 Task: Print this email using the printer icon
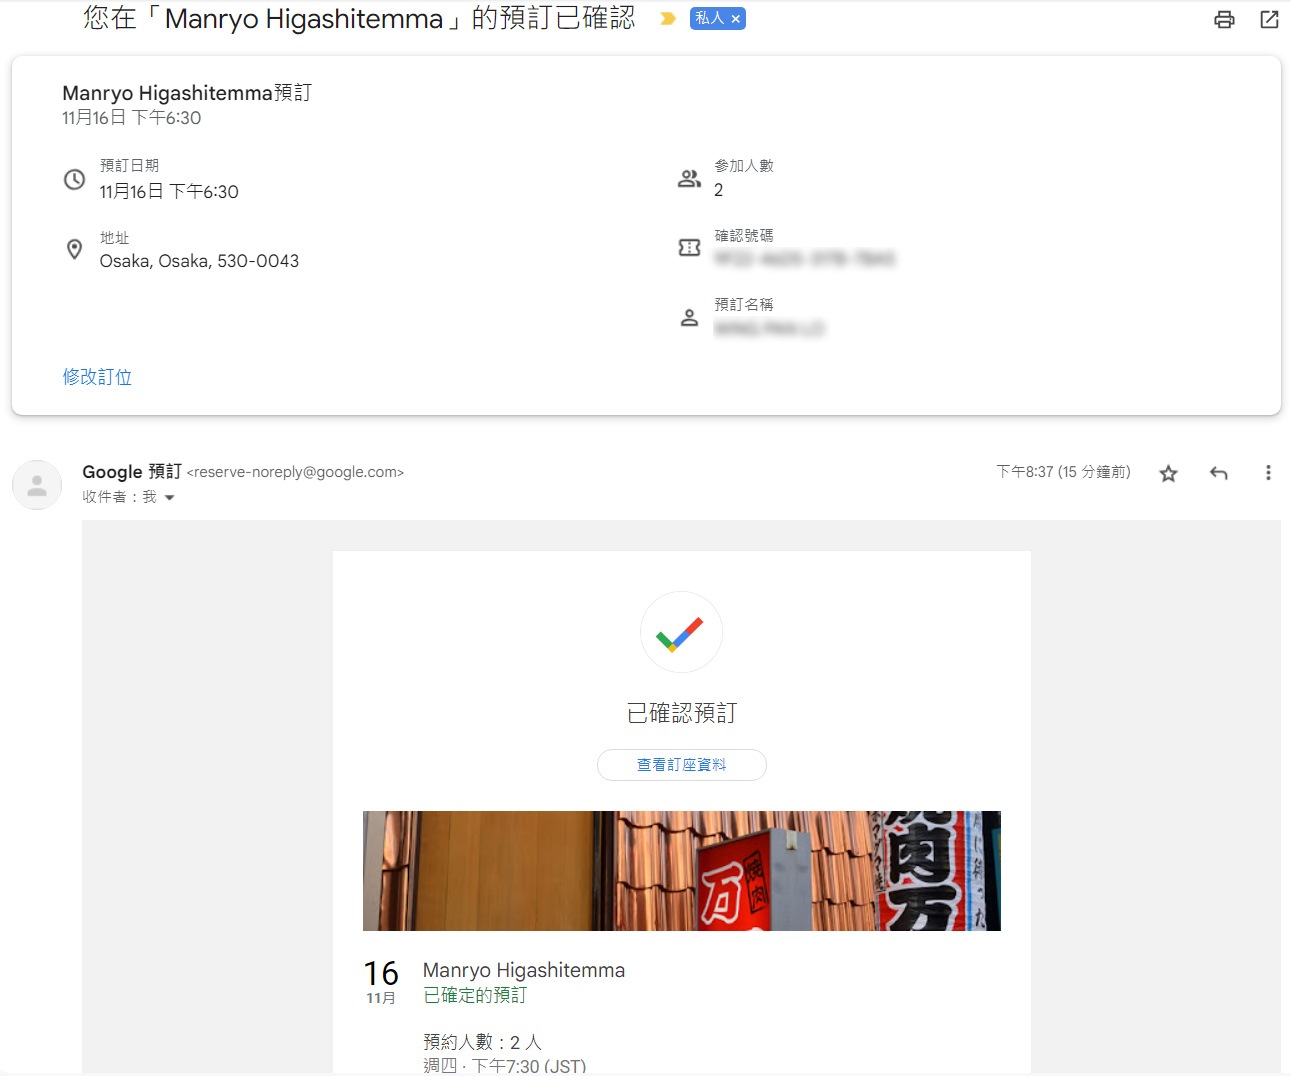pos(1224,19)
